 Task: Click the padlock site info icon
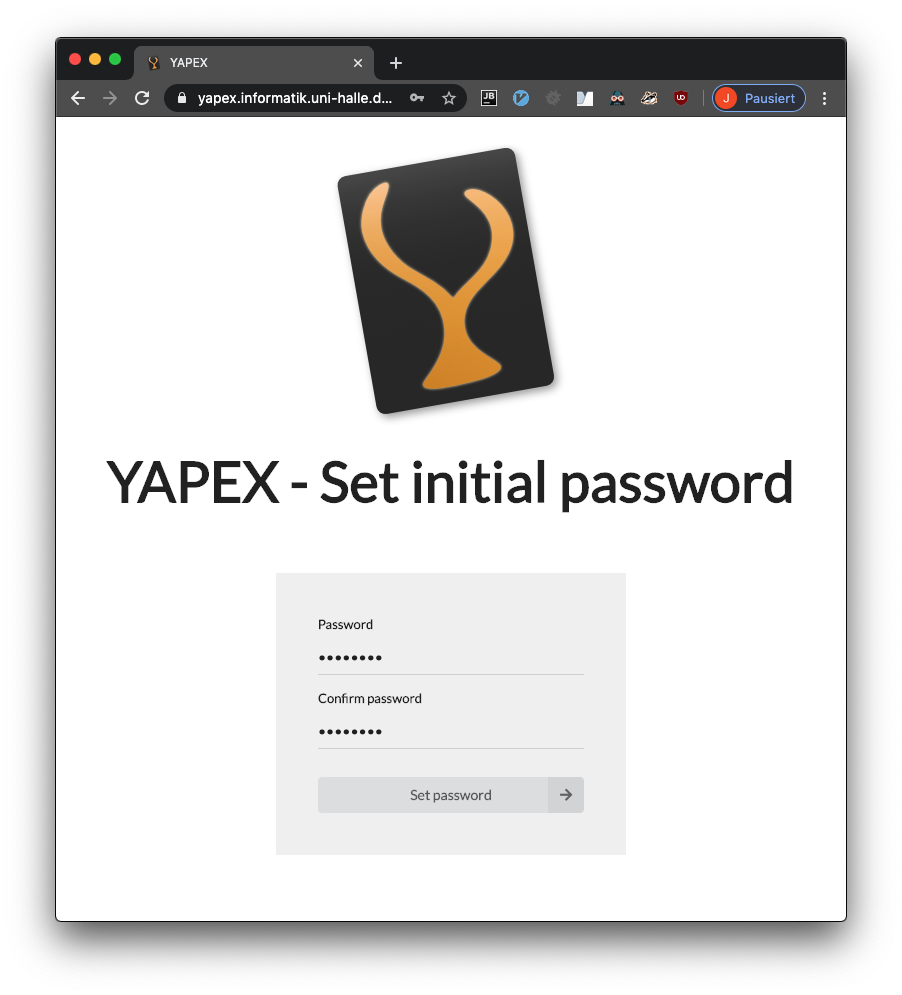click(182, 98)
